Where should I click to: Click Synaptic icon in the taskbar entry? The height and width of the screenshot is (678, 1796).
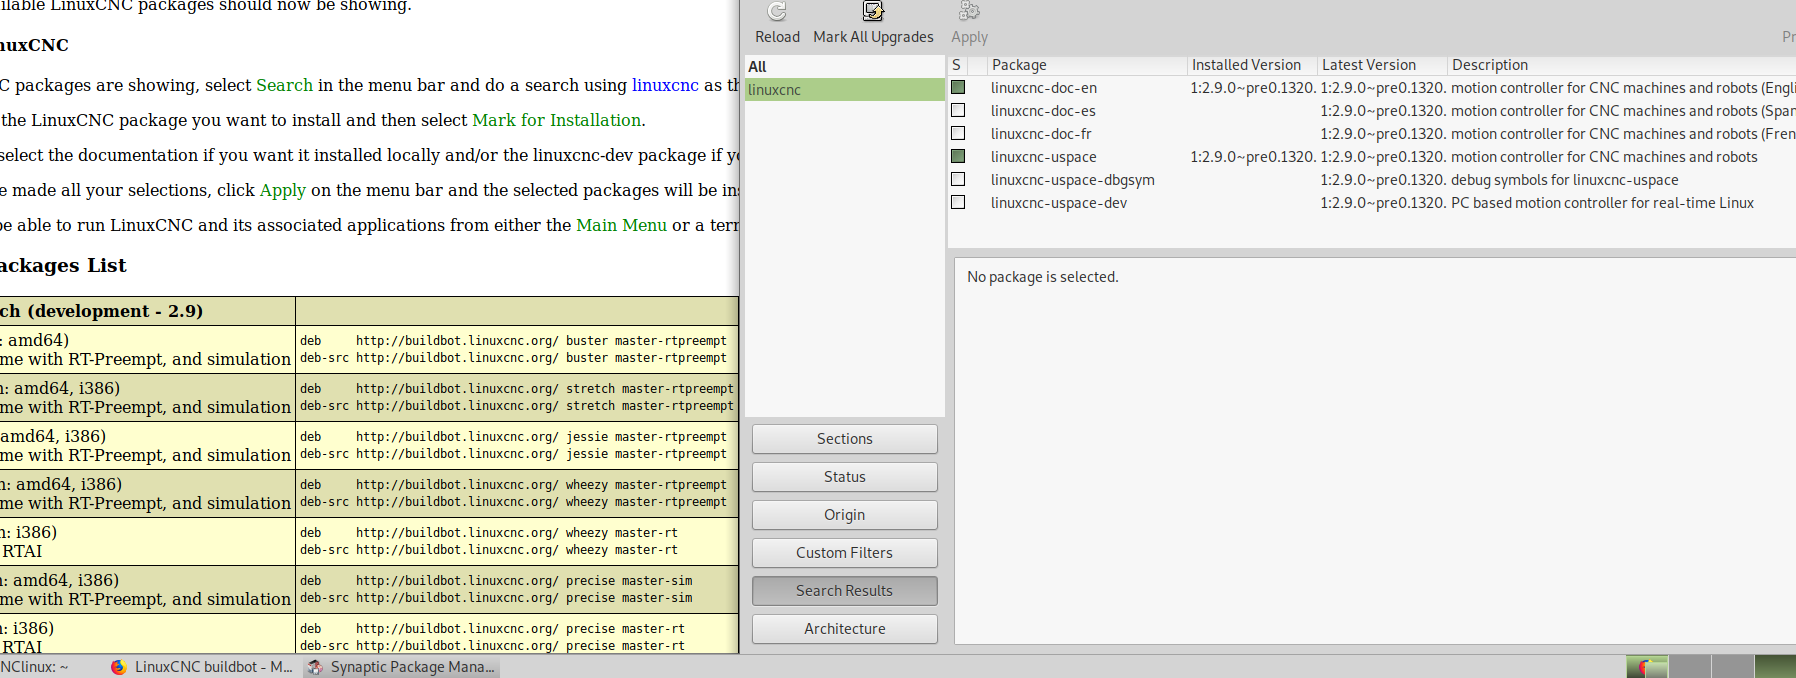315,667
